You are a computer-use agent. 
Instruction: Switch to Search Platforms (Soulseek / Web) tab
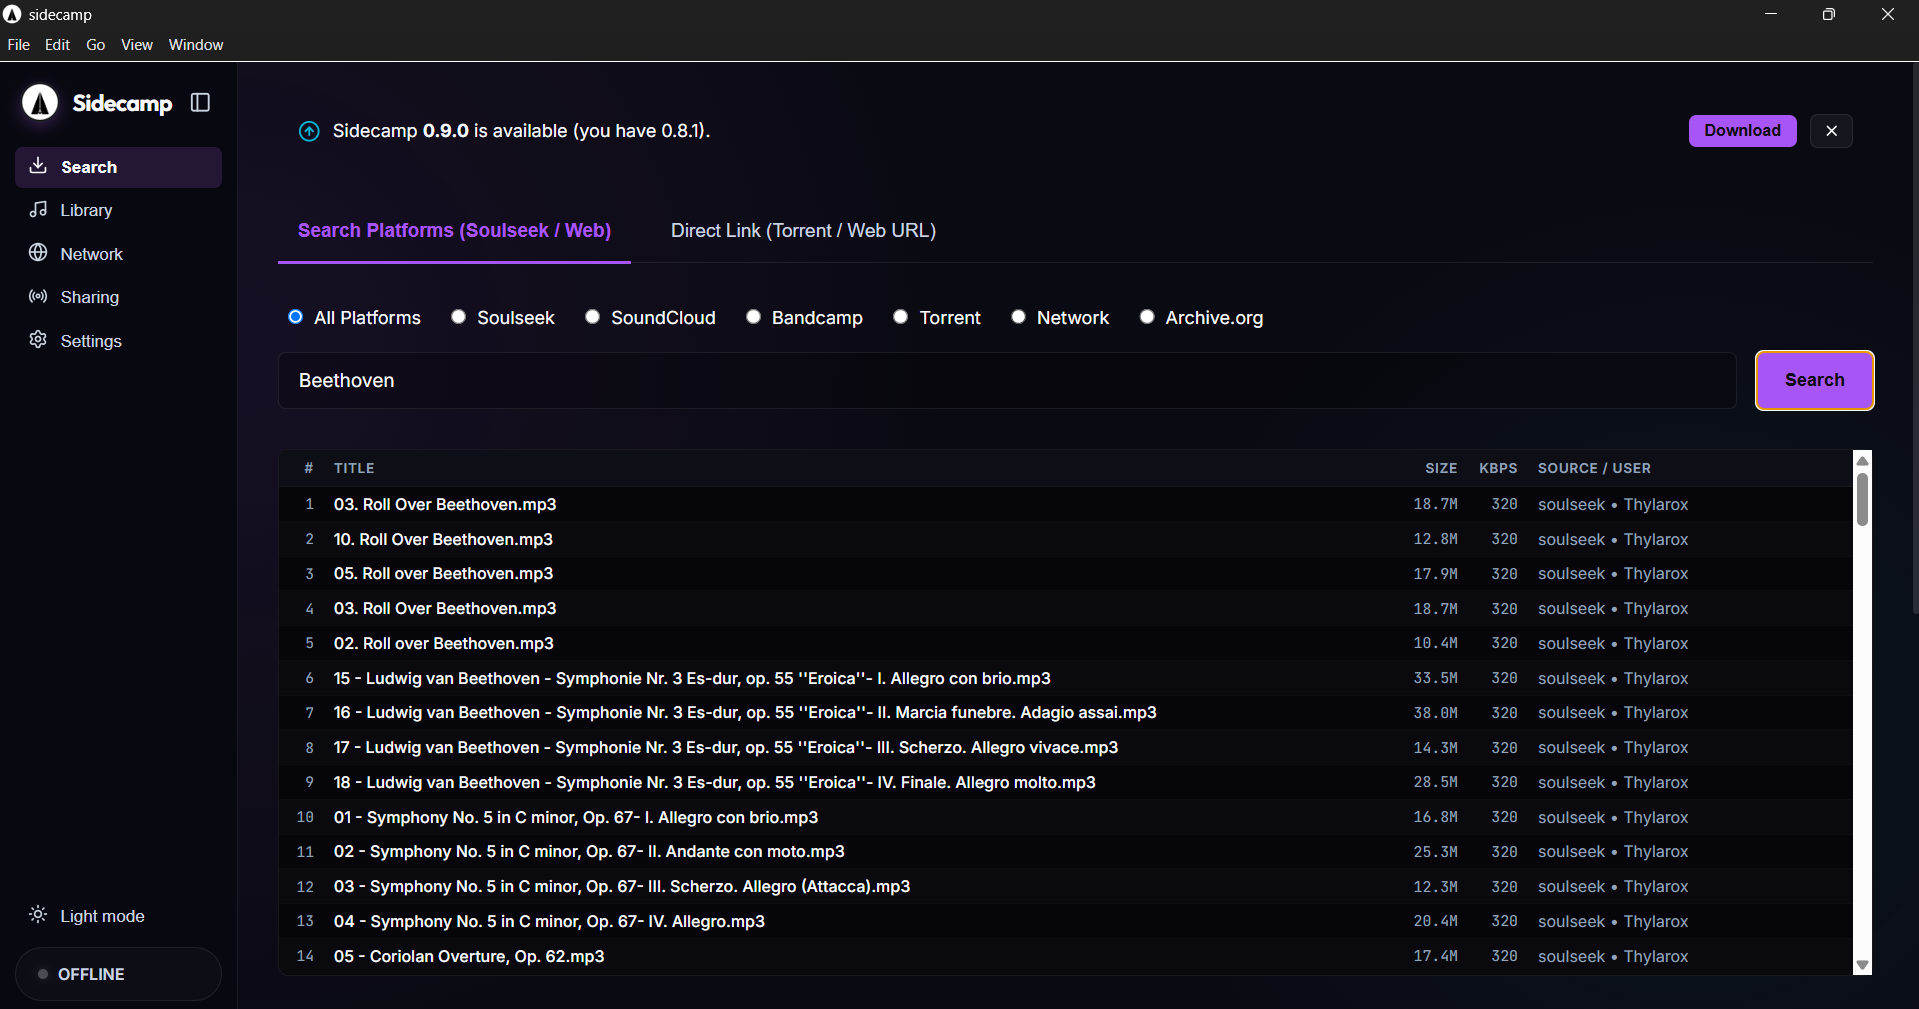pos(454,230)
